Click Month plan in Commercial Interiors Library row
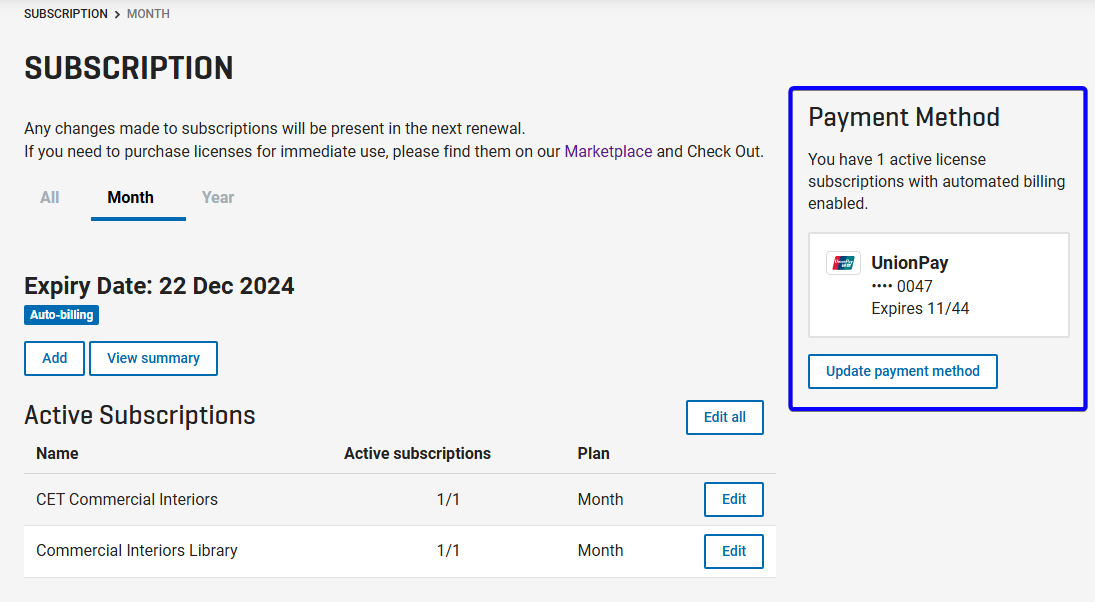This screenshot has width=1095, height=602. (601, 551)
